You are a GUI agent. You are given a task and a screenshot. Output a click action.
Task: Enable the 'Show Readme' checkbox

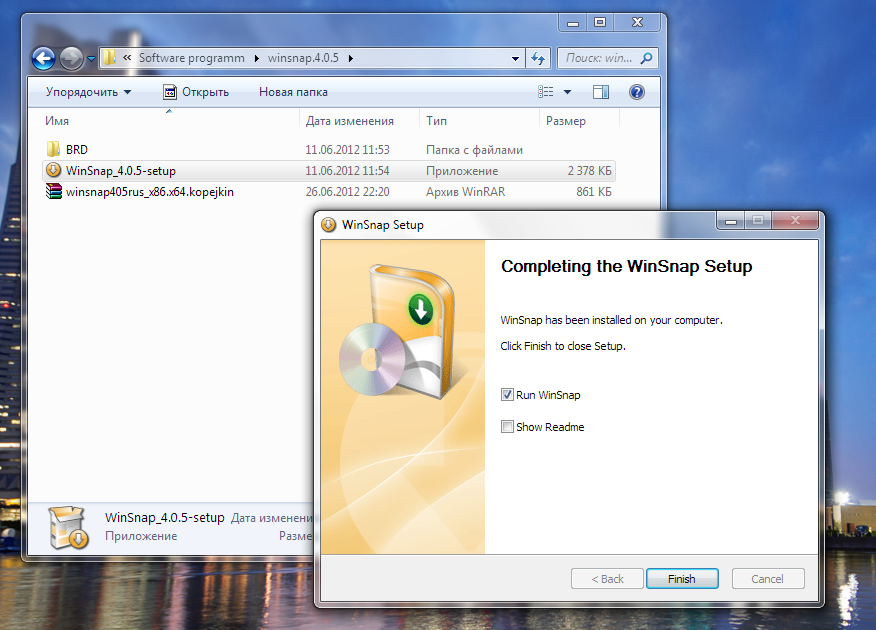click(x=507, y=427)
